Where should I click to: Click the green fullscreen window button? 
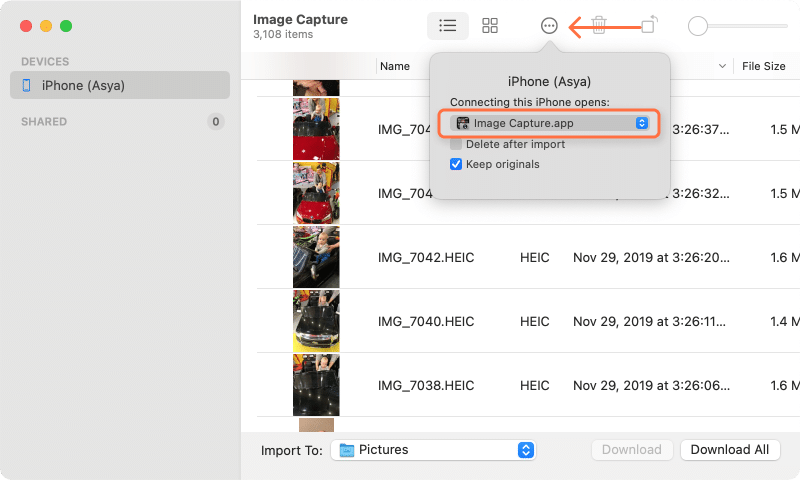66,26
